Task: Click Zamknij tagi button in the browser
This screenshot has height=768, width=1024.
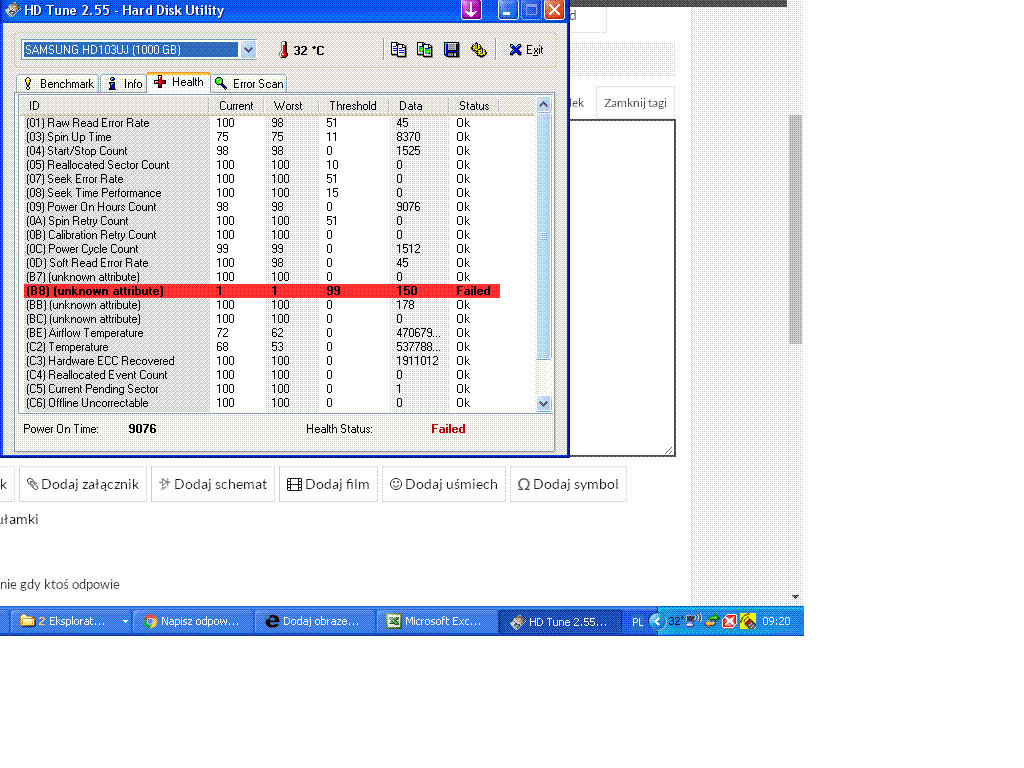Action: (x=635, y=103)
